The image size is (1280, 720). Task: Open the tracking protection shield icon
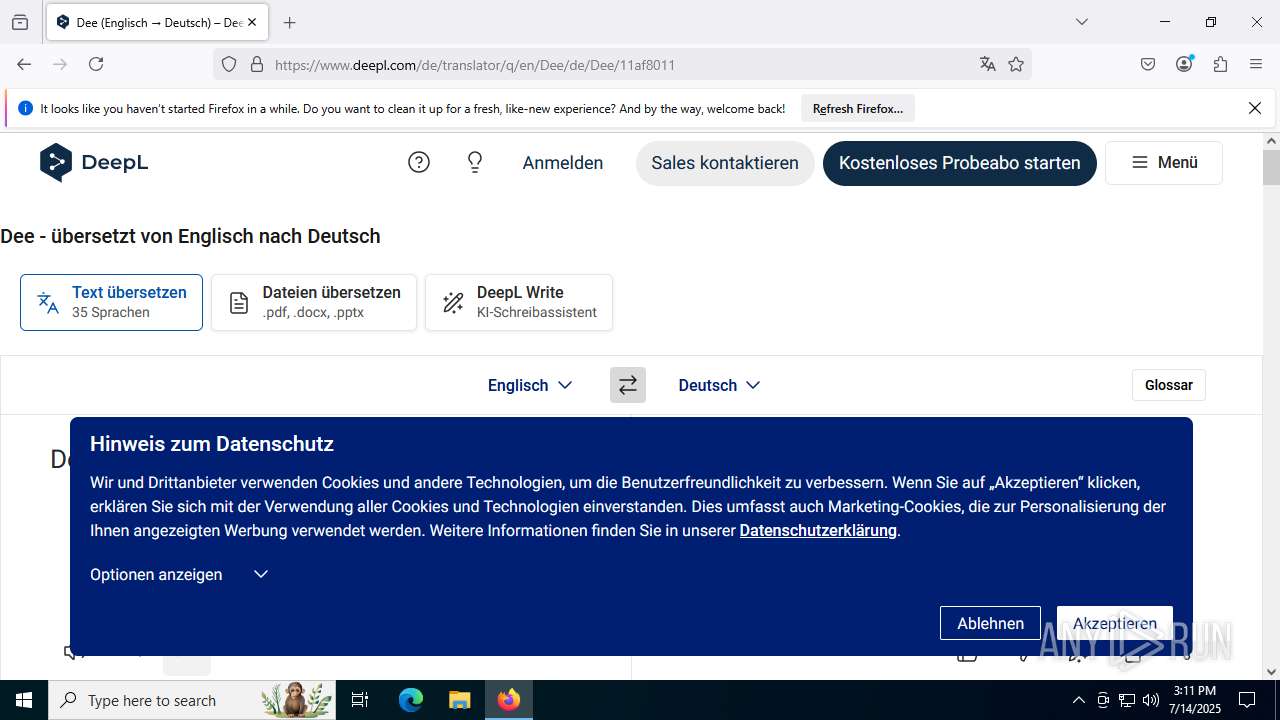[229, 64]
